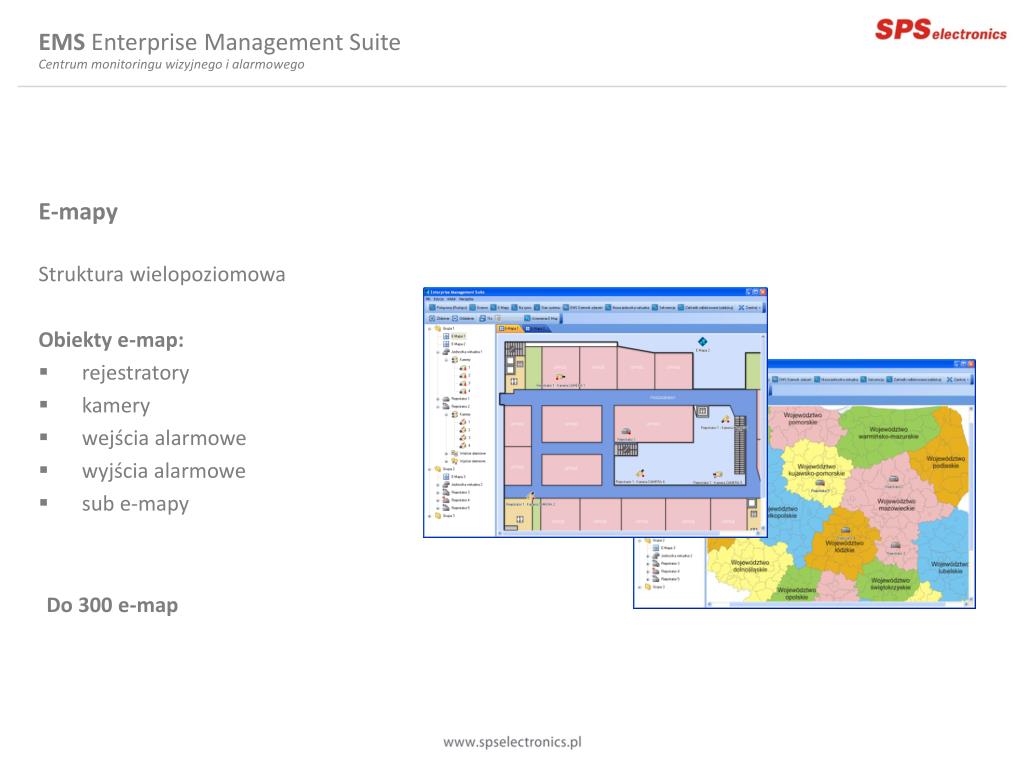Select Jednostka wirtualna 1 in the tree
Viewport: 1024px width, 768px height.
[x=462, y=352]
